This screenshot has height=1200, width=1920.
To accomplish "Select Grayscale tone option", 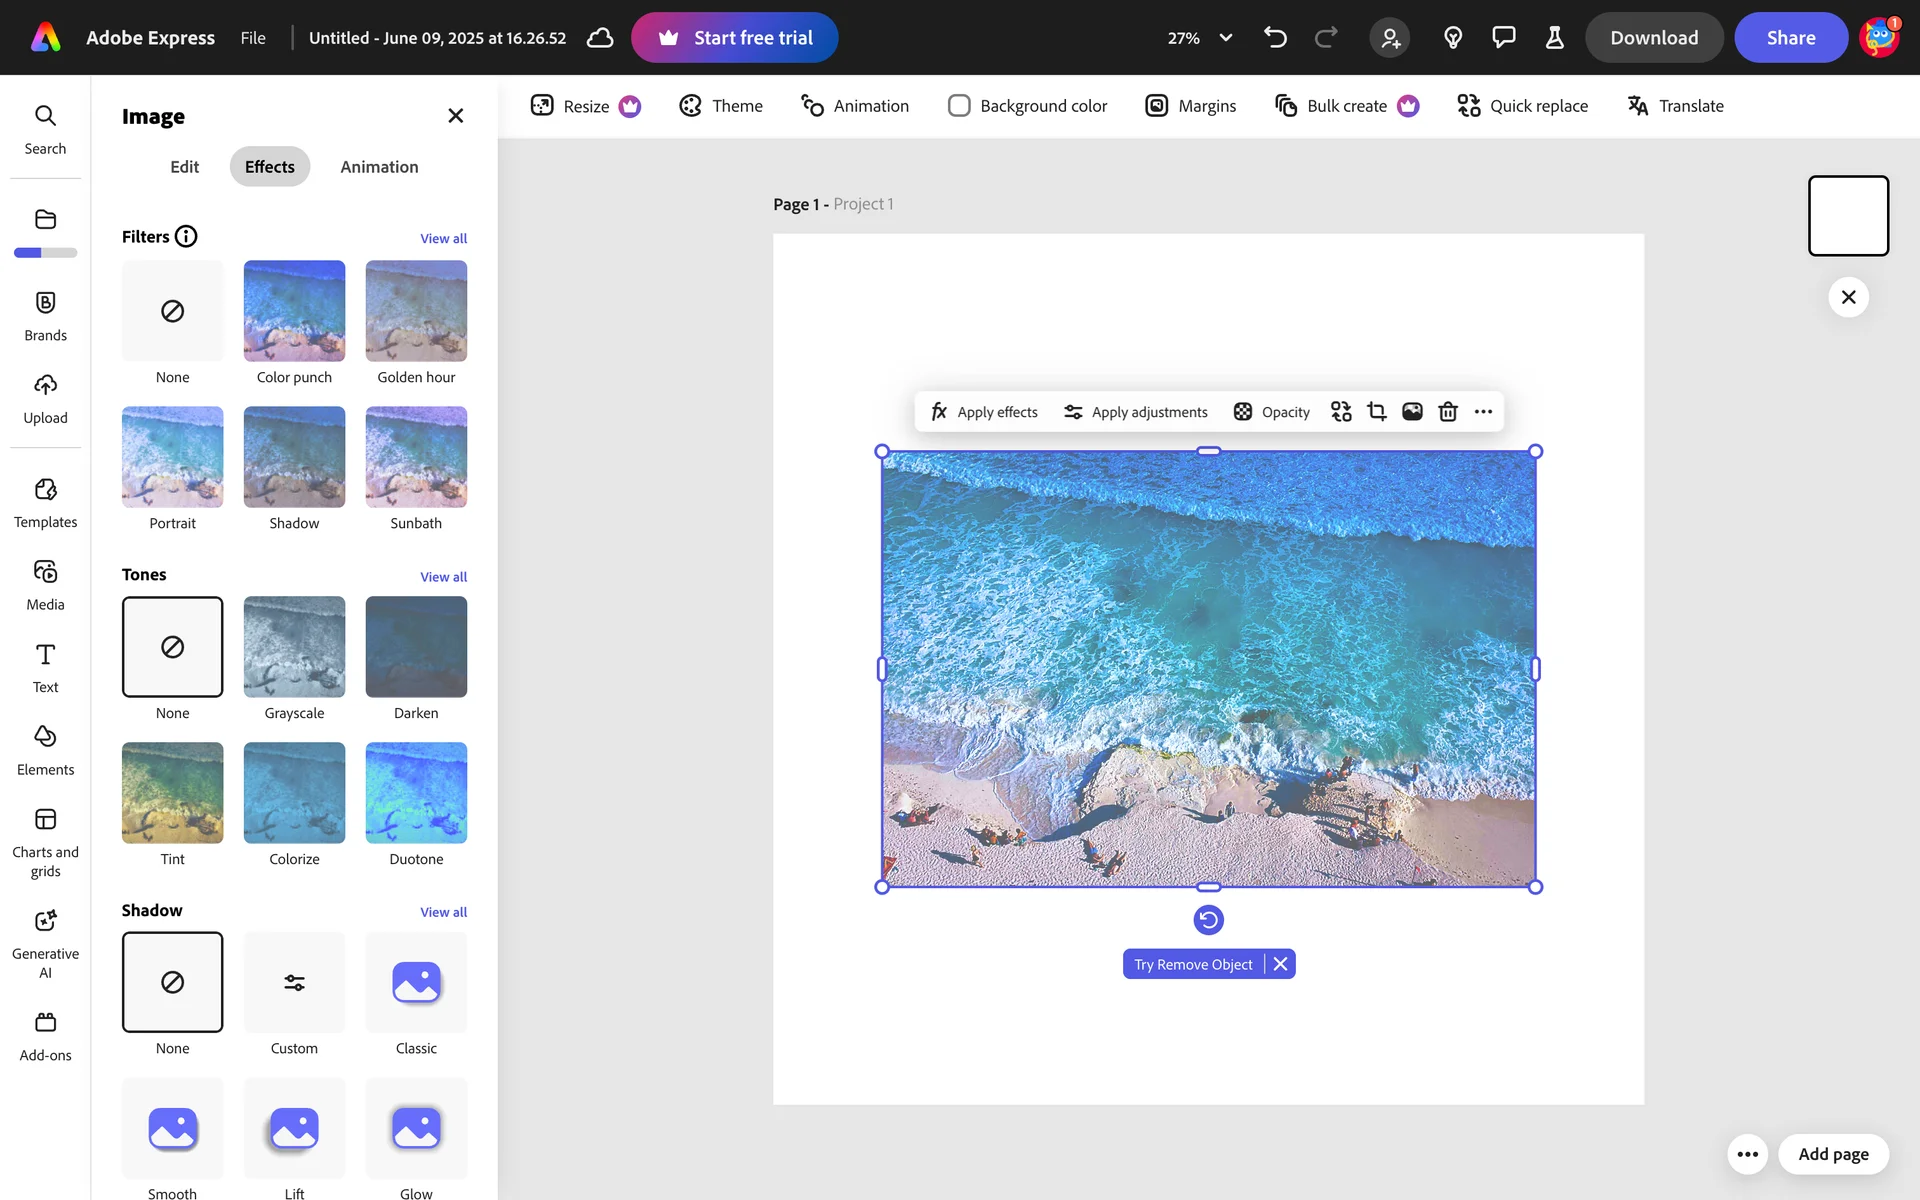I will click(x=294, y=647).
